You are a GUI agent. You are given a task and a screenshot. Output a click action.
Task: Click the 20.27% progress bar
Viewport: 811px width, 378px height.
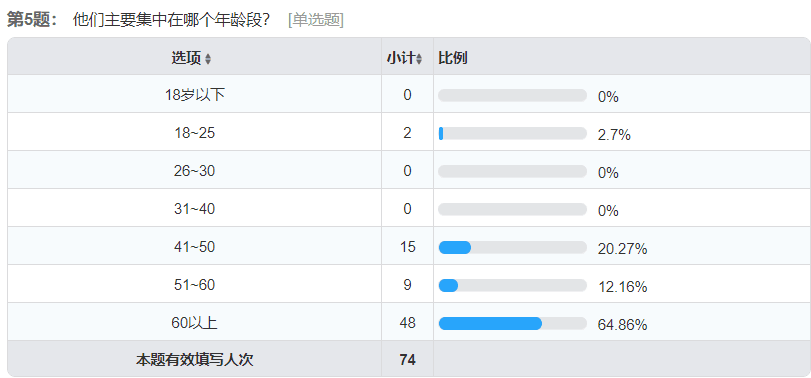(x=513, y=248)
